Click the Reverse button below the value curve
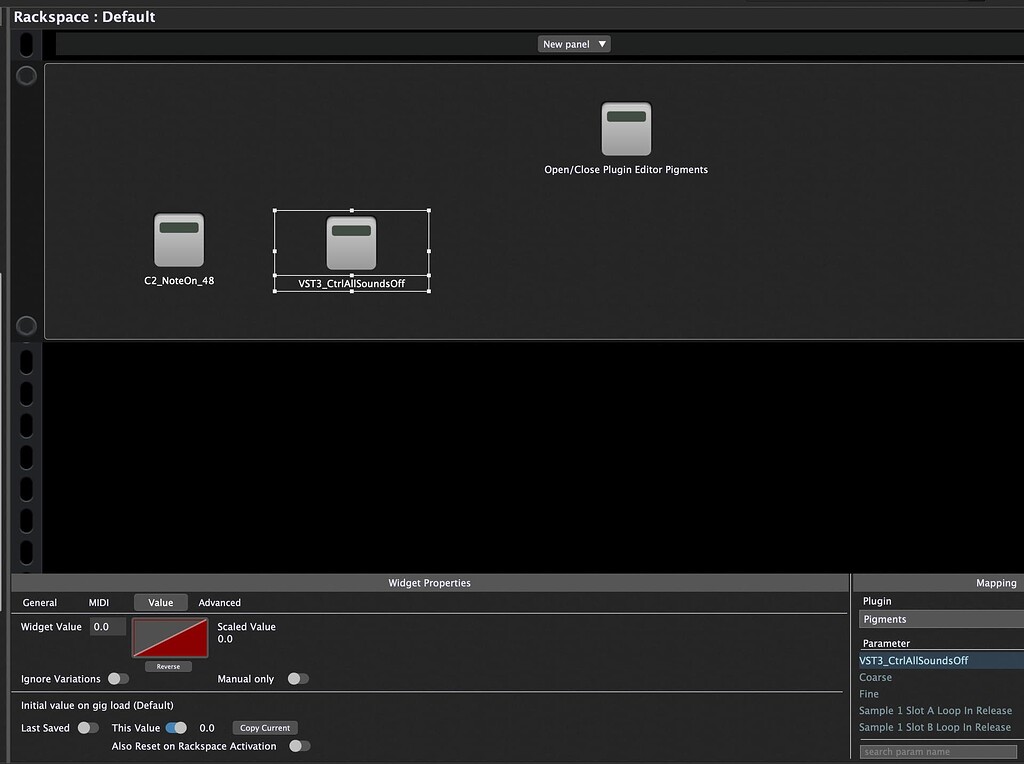 pos(169,665)
